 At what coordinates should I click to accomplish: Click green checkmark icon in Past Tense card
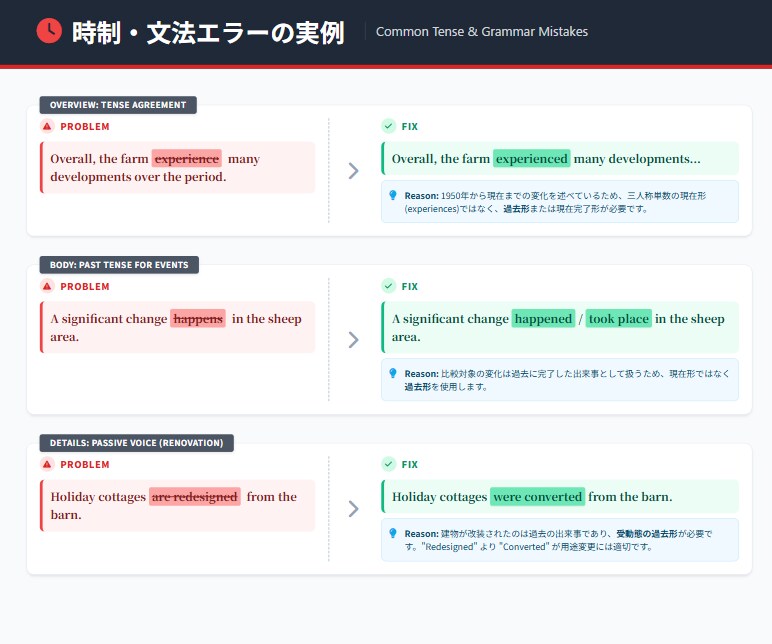[x=388, y=286]
